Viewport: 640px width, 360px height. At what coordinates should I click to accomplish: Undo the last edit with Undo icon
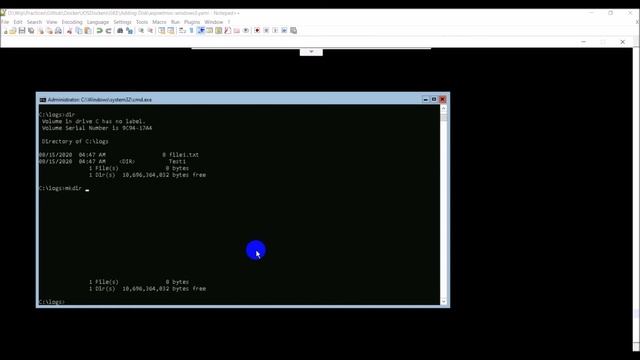(99, 31)
